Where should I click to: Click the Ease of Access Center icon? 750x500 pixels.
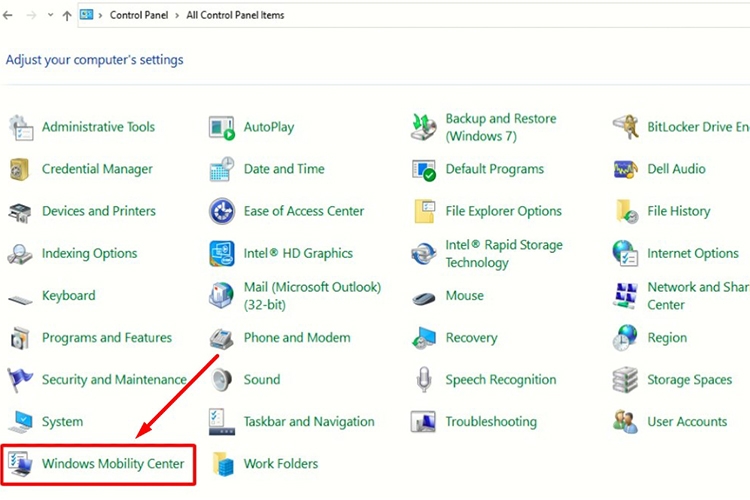pyautogui.click(x=222, y=211)
